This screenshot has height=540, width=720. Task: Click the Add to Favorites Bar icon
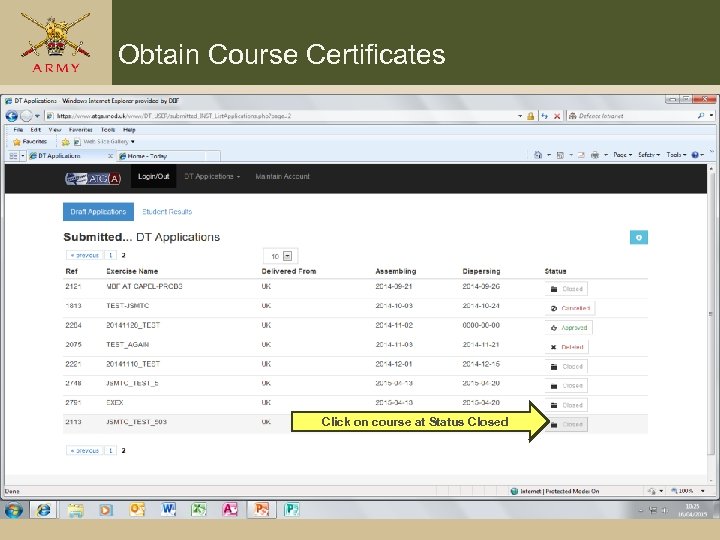point(66,142)
